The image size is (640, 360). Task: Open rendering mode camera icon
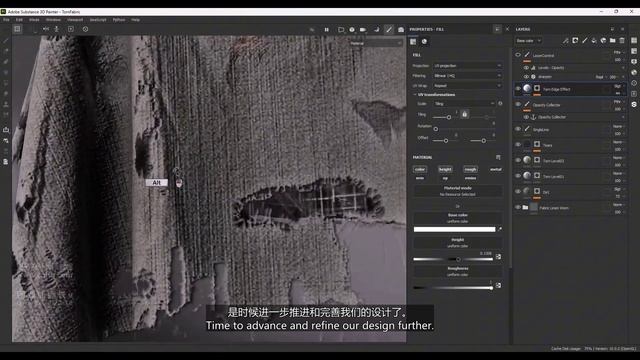point(401,29)
